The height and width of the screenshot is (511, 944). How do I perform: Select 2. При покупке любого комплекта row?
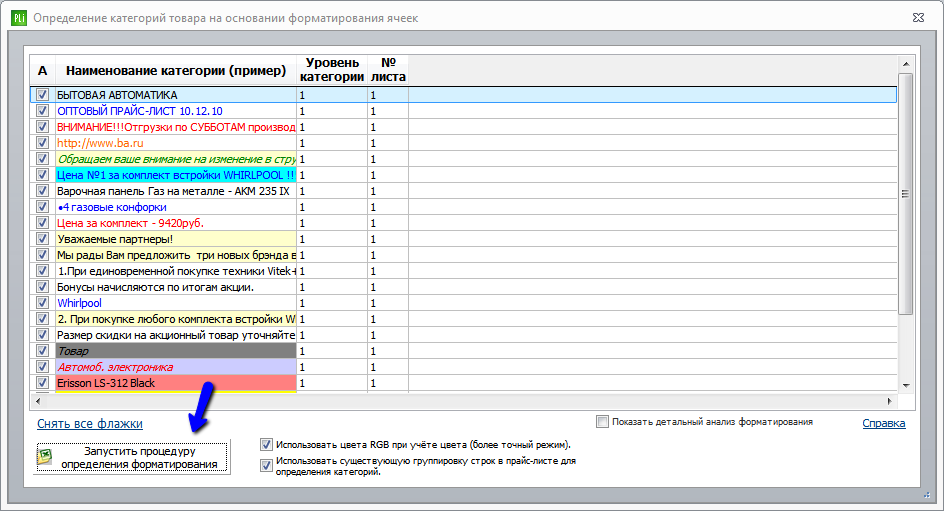(x=176, y=319)
